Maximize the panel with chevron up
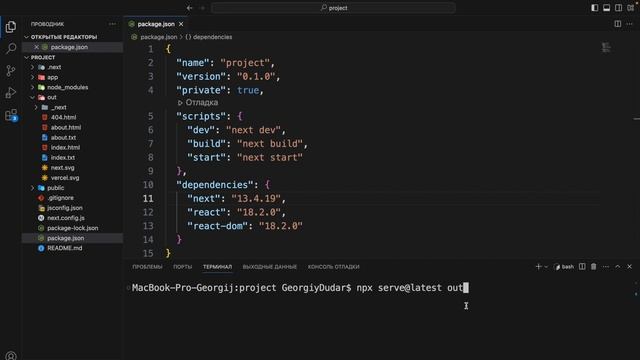The image size is (640, 360). pyautogui.click(x=618, y=267)
